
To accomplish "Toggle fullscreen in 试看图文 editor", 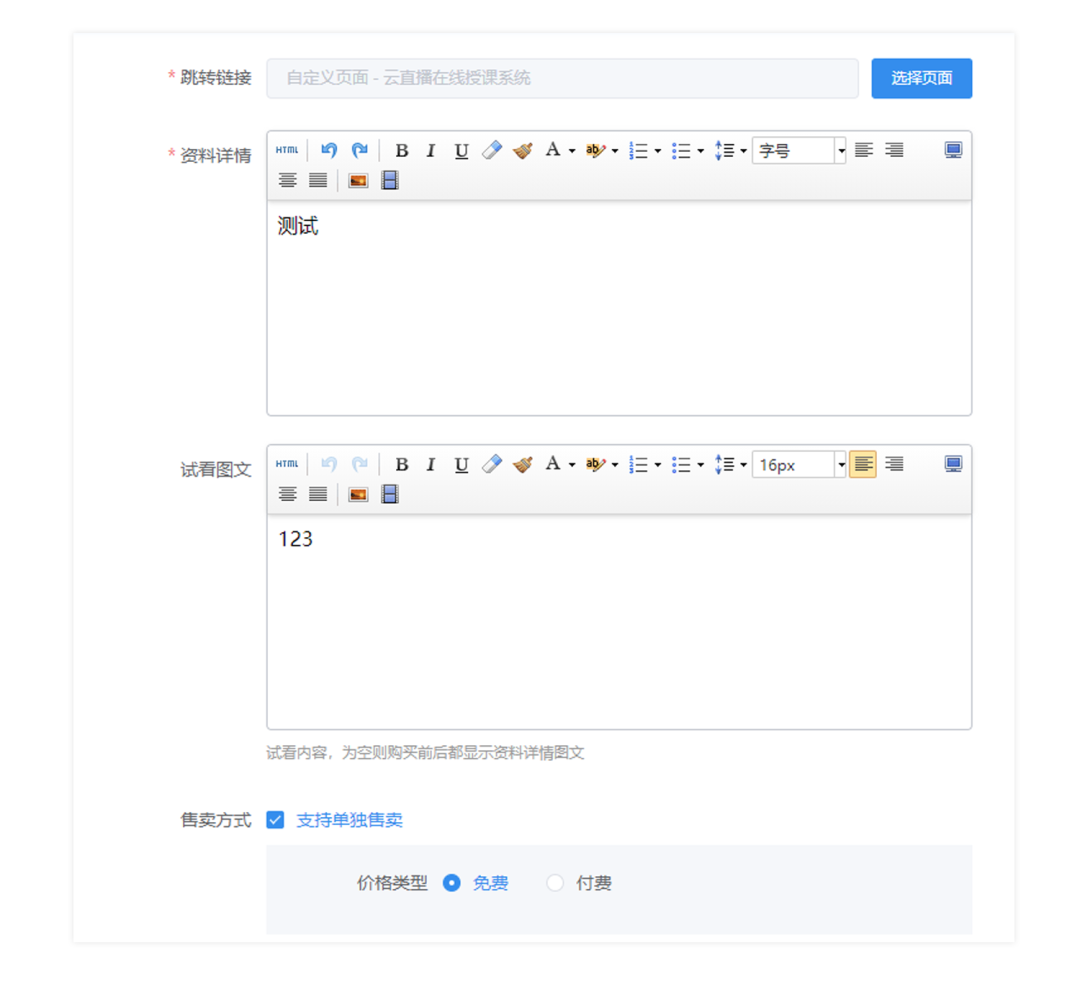I will 953,464.
